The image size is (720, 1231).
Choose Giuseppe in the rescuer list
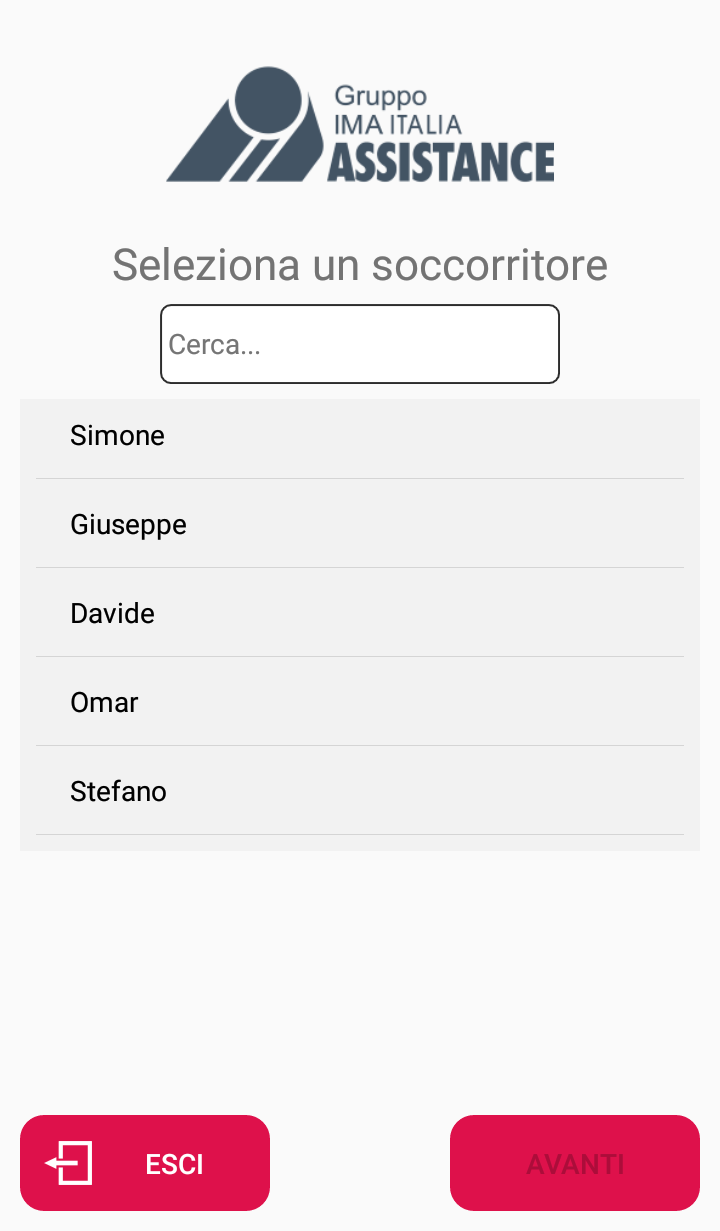tap(129, 525)
